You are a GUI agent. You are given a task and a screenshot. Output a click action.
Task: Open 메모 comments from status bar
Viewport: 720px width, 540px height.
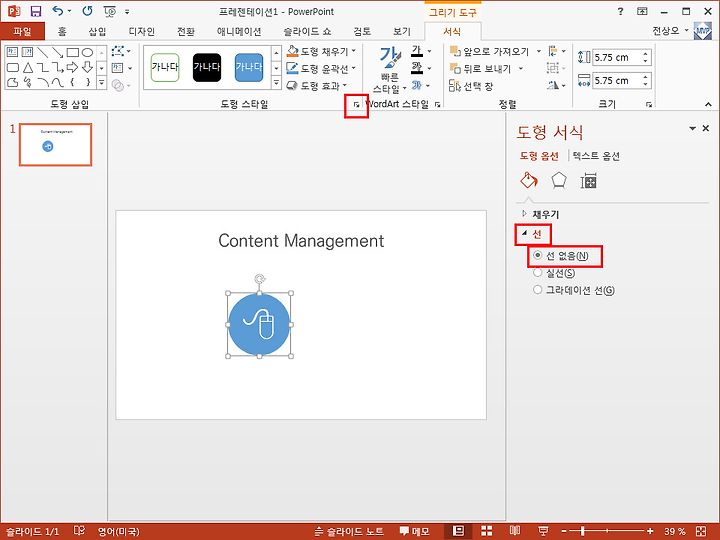414,531
